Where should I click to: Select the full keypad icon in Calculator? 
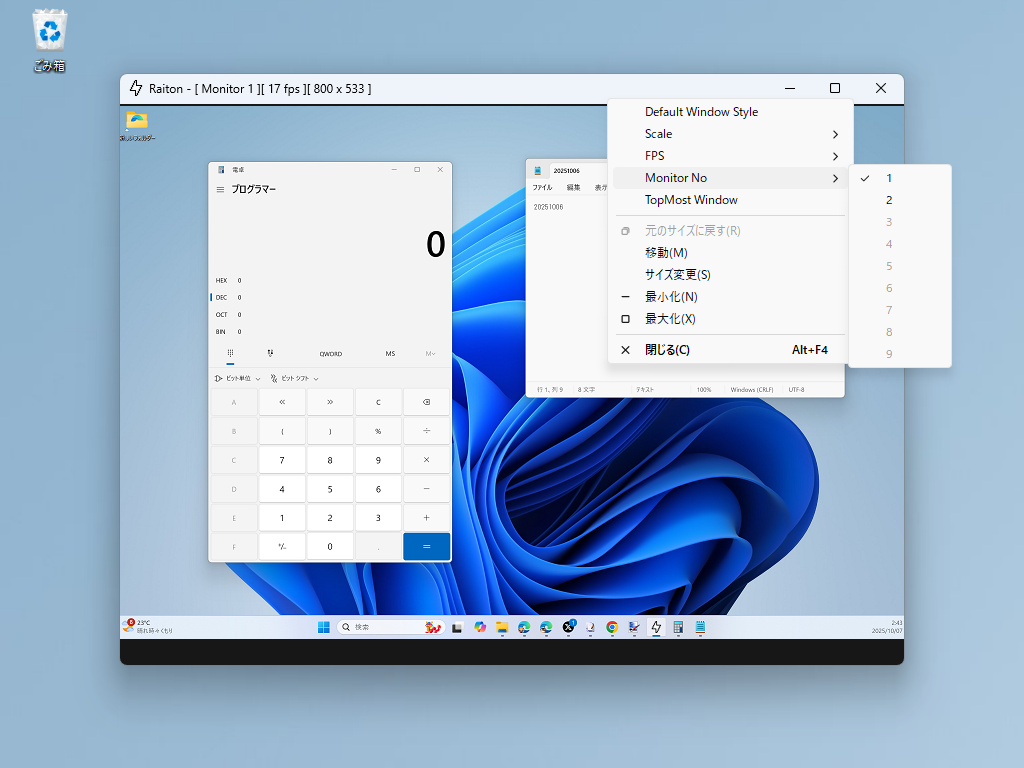coord(231,353)
